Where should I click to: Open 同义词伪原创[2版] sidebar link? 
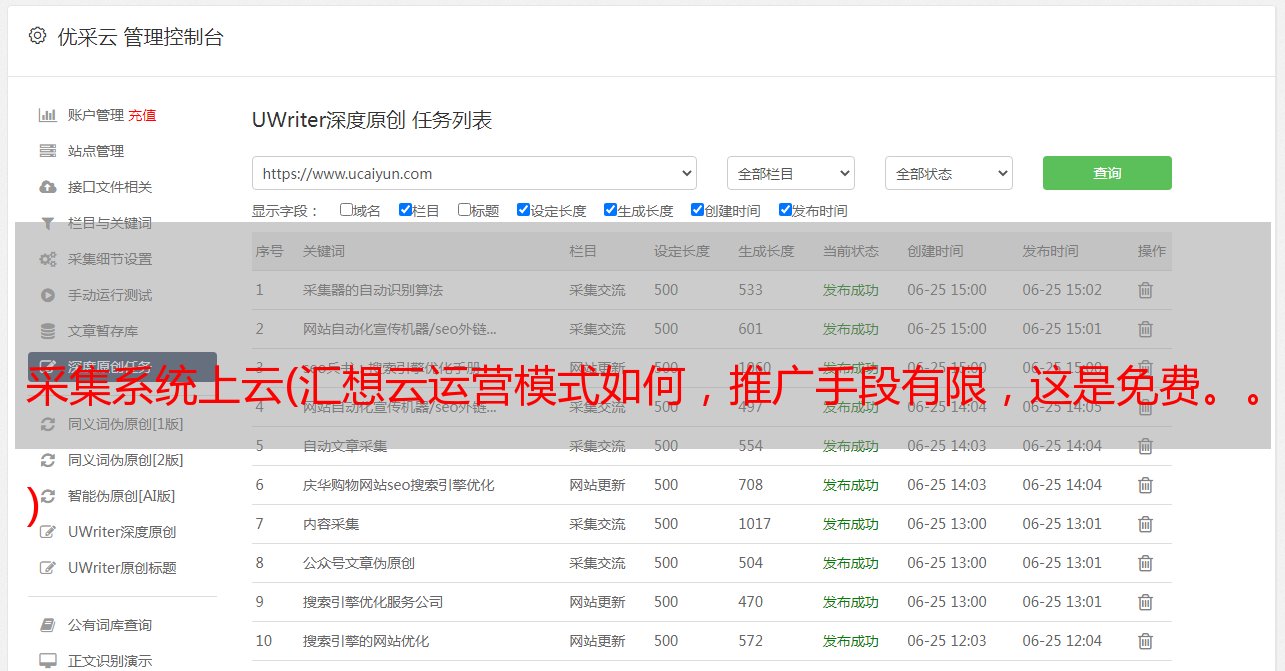pyautogui.click(x=125, y=460)
